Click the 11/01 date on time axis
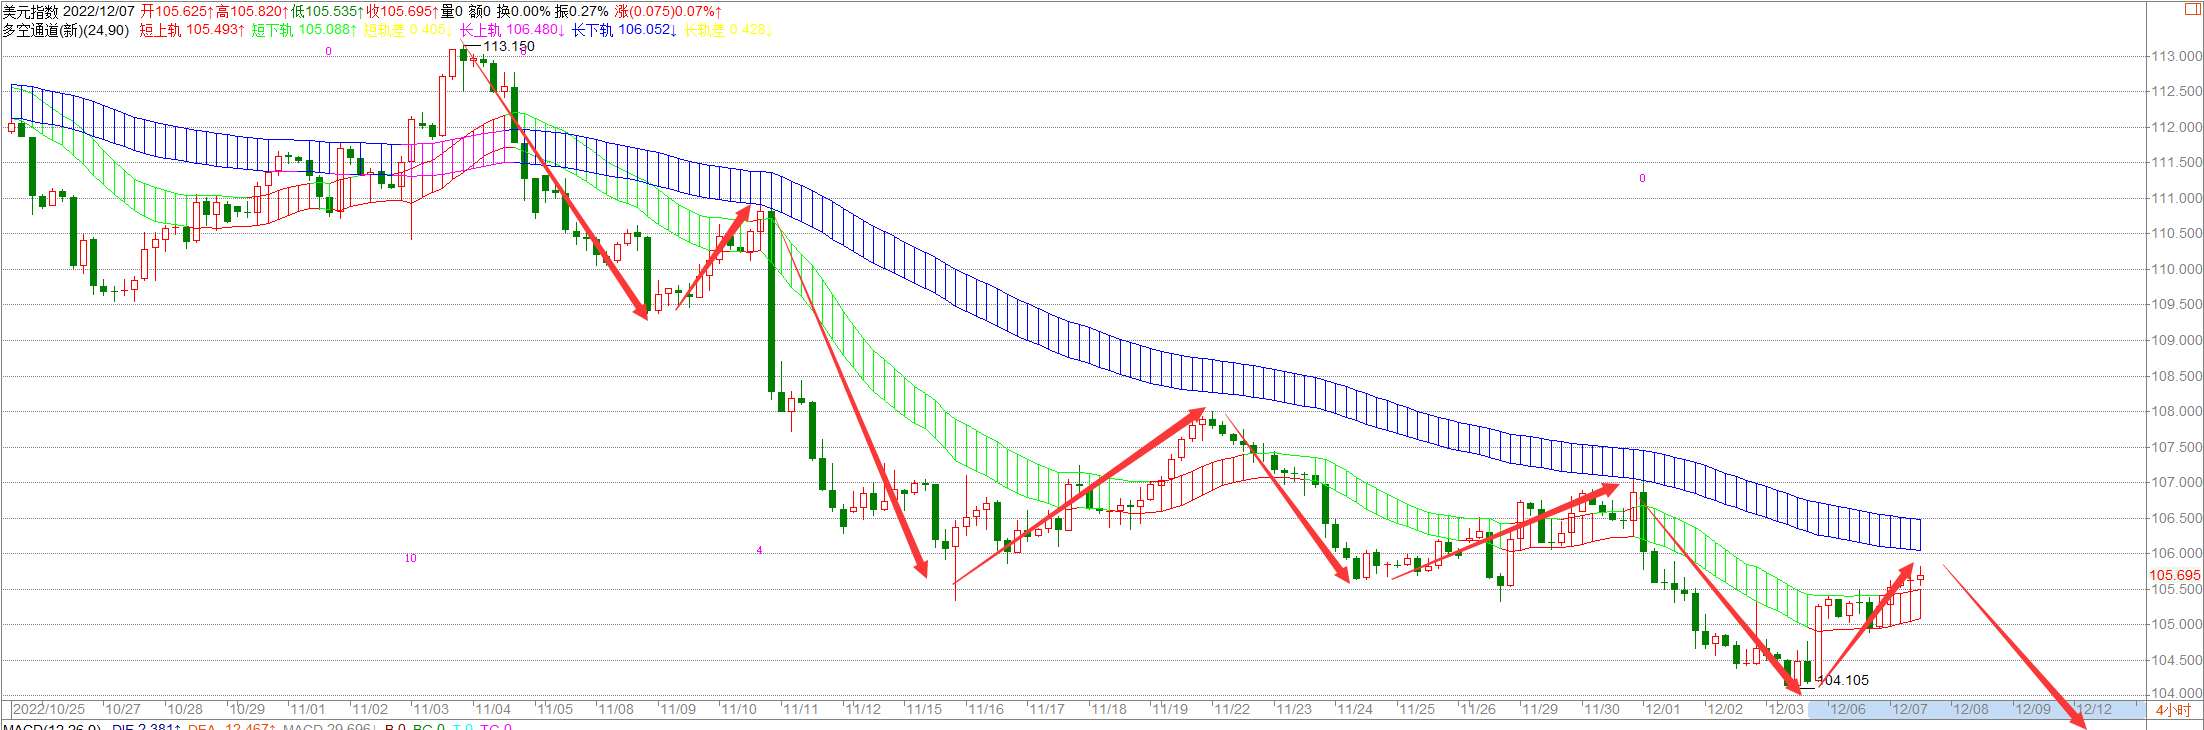The width and height of the screenshot is (2204, 730). tap(308, 709)
